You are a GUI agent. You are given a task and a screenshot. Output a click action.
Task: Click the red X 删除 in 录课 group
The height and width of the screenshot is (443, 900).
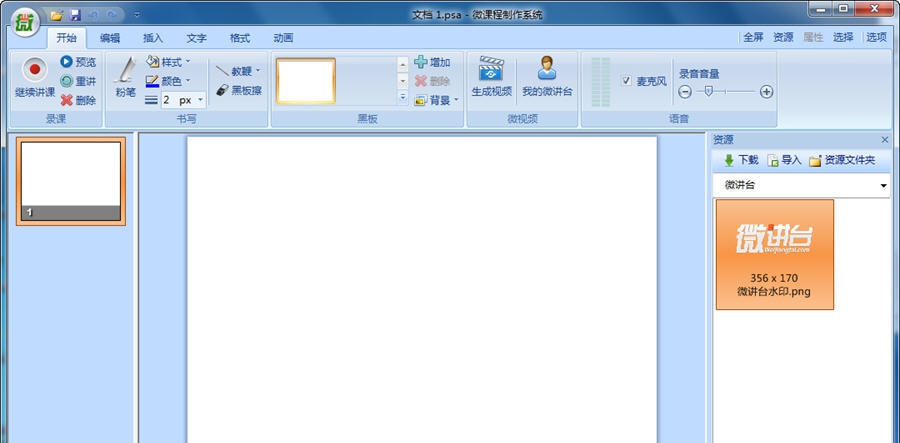pos(78,100)
